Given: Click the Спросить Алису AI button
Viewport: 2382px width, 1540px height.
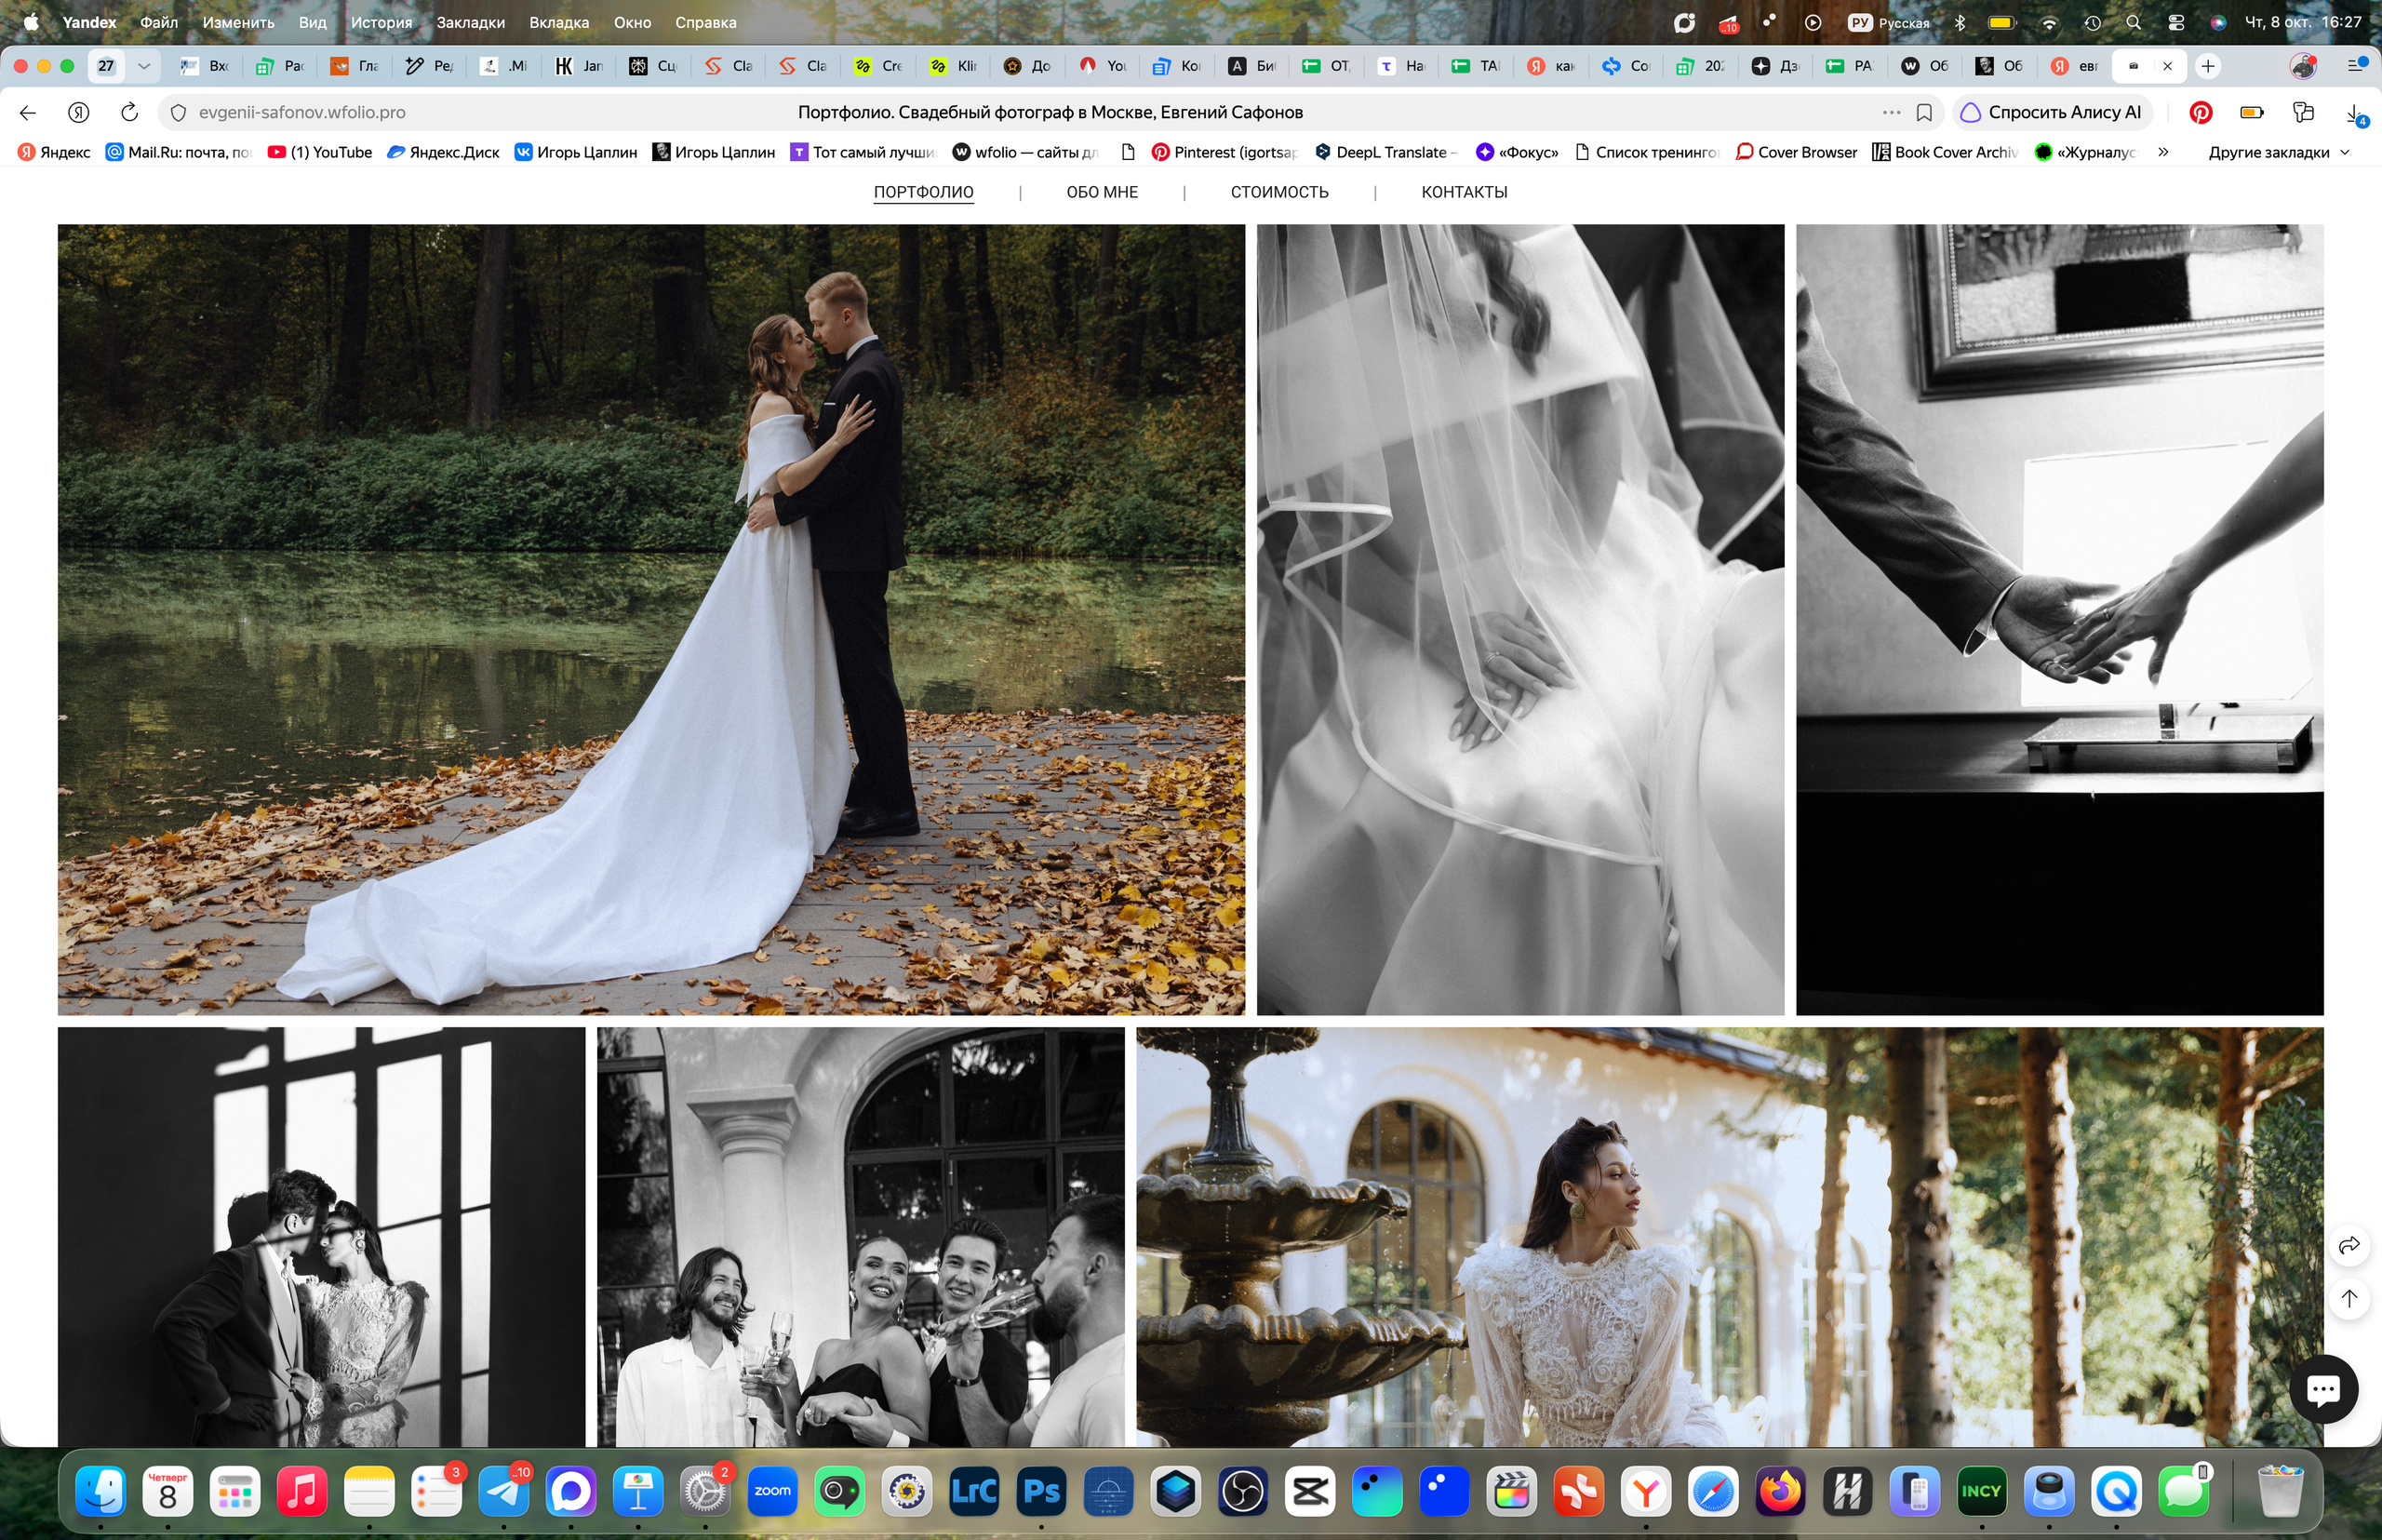Looking at the screenshot, I should pos(2052,112).
